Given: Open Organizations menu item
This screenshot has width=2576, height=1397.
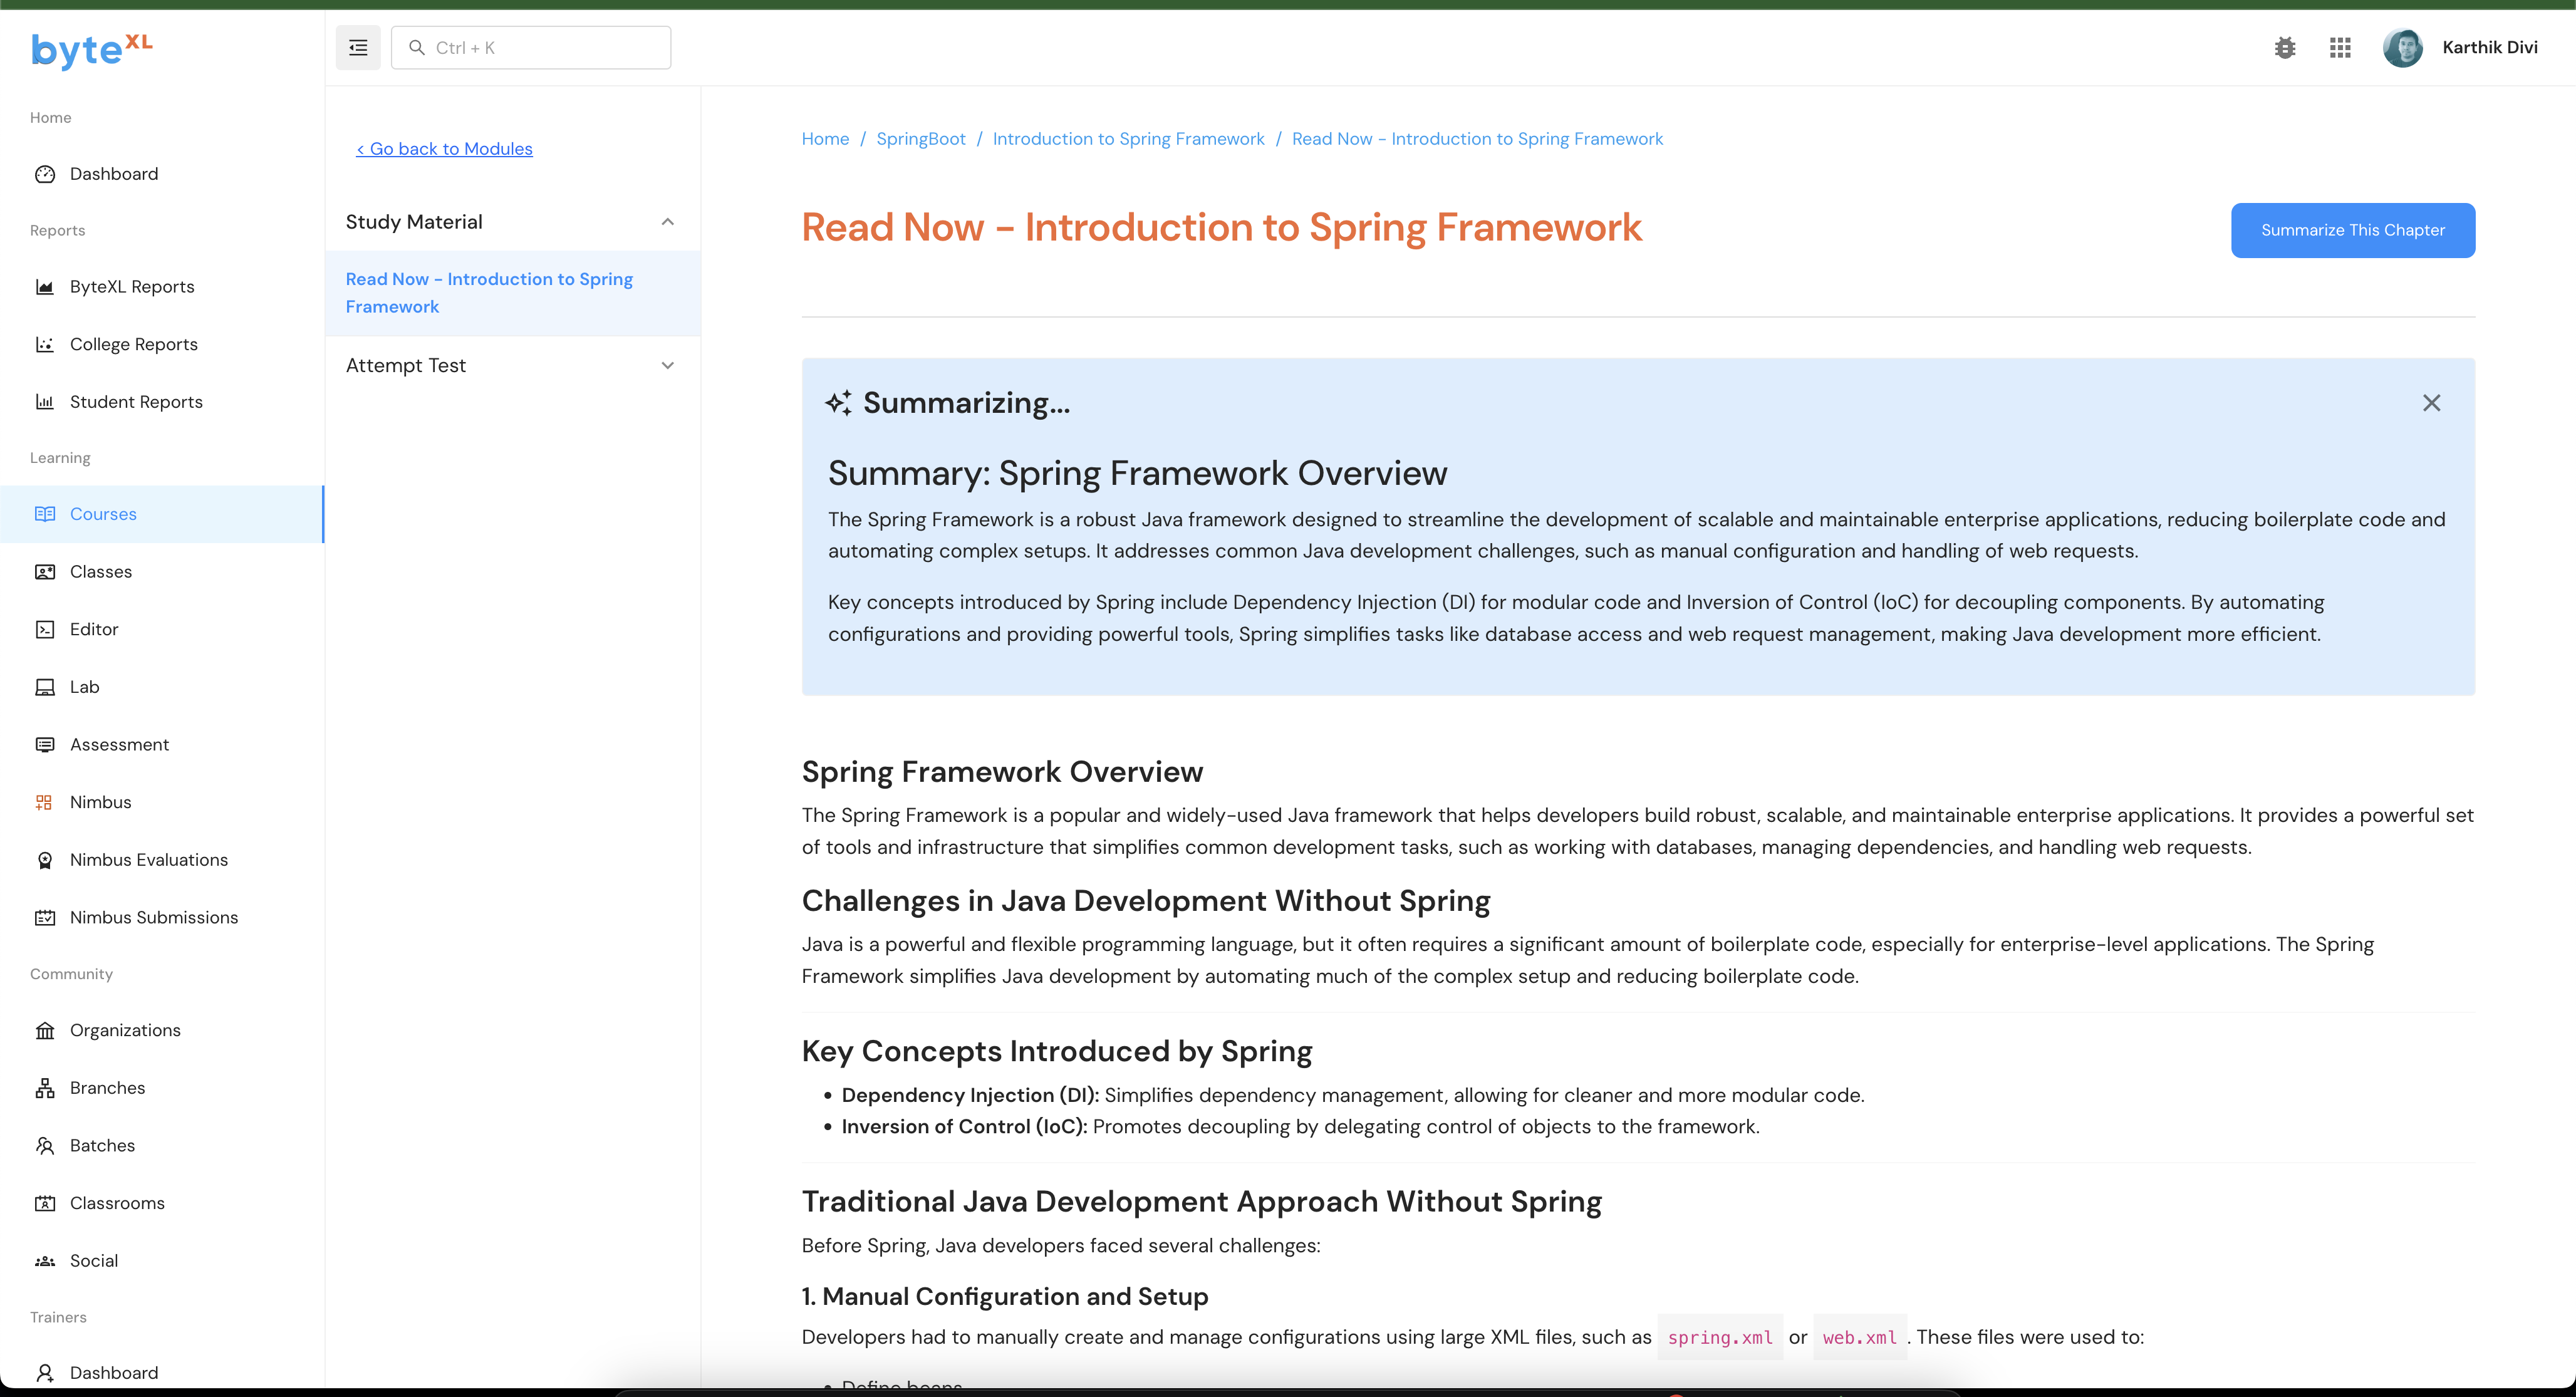Looking at the screenshot, I should coord(162,1031).
